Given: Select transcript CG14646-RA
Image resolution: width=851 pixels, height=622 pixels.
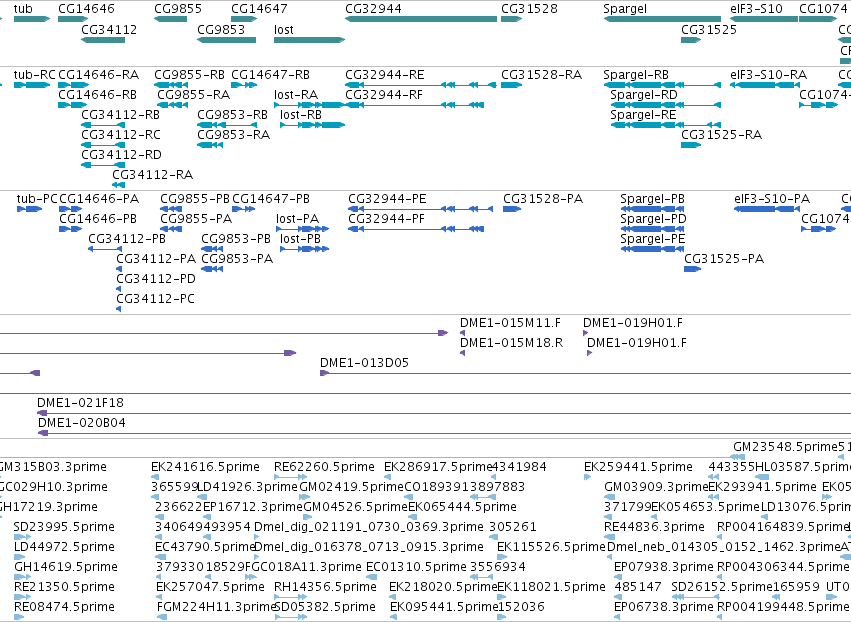Looking at the screenshot, I should [x=99, y=75].
